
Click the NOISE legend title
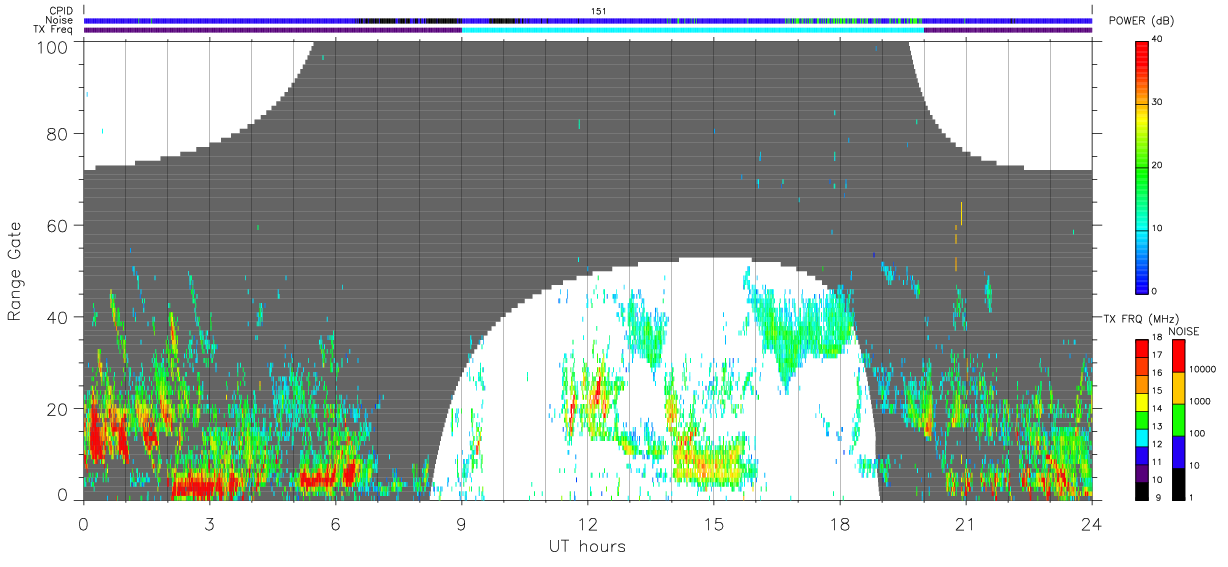pos(1185,331)
